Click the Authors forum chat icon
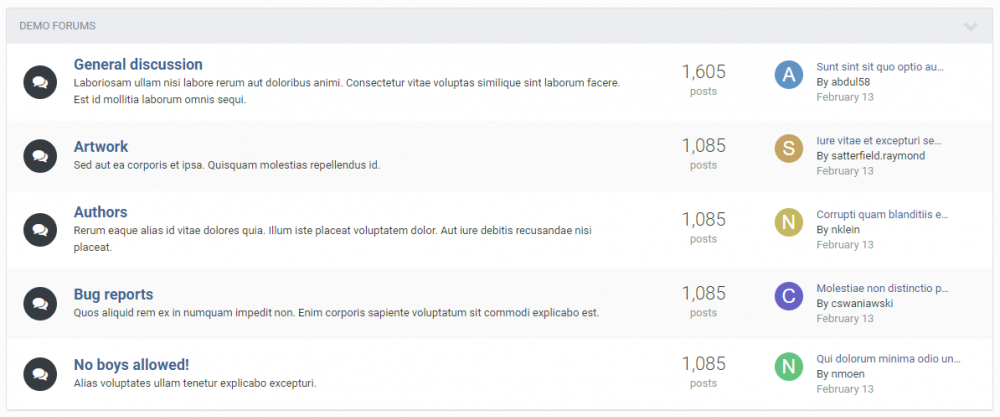The height and width of the screenshot is (417, 1000). click(x=40, y=229)
